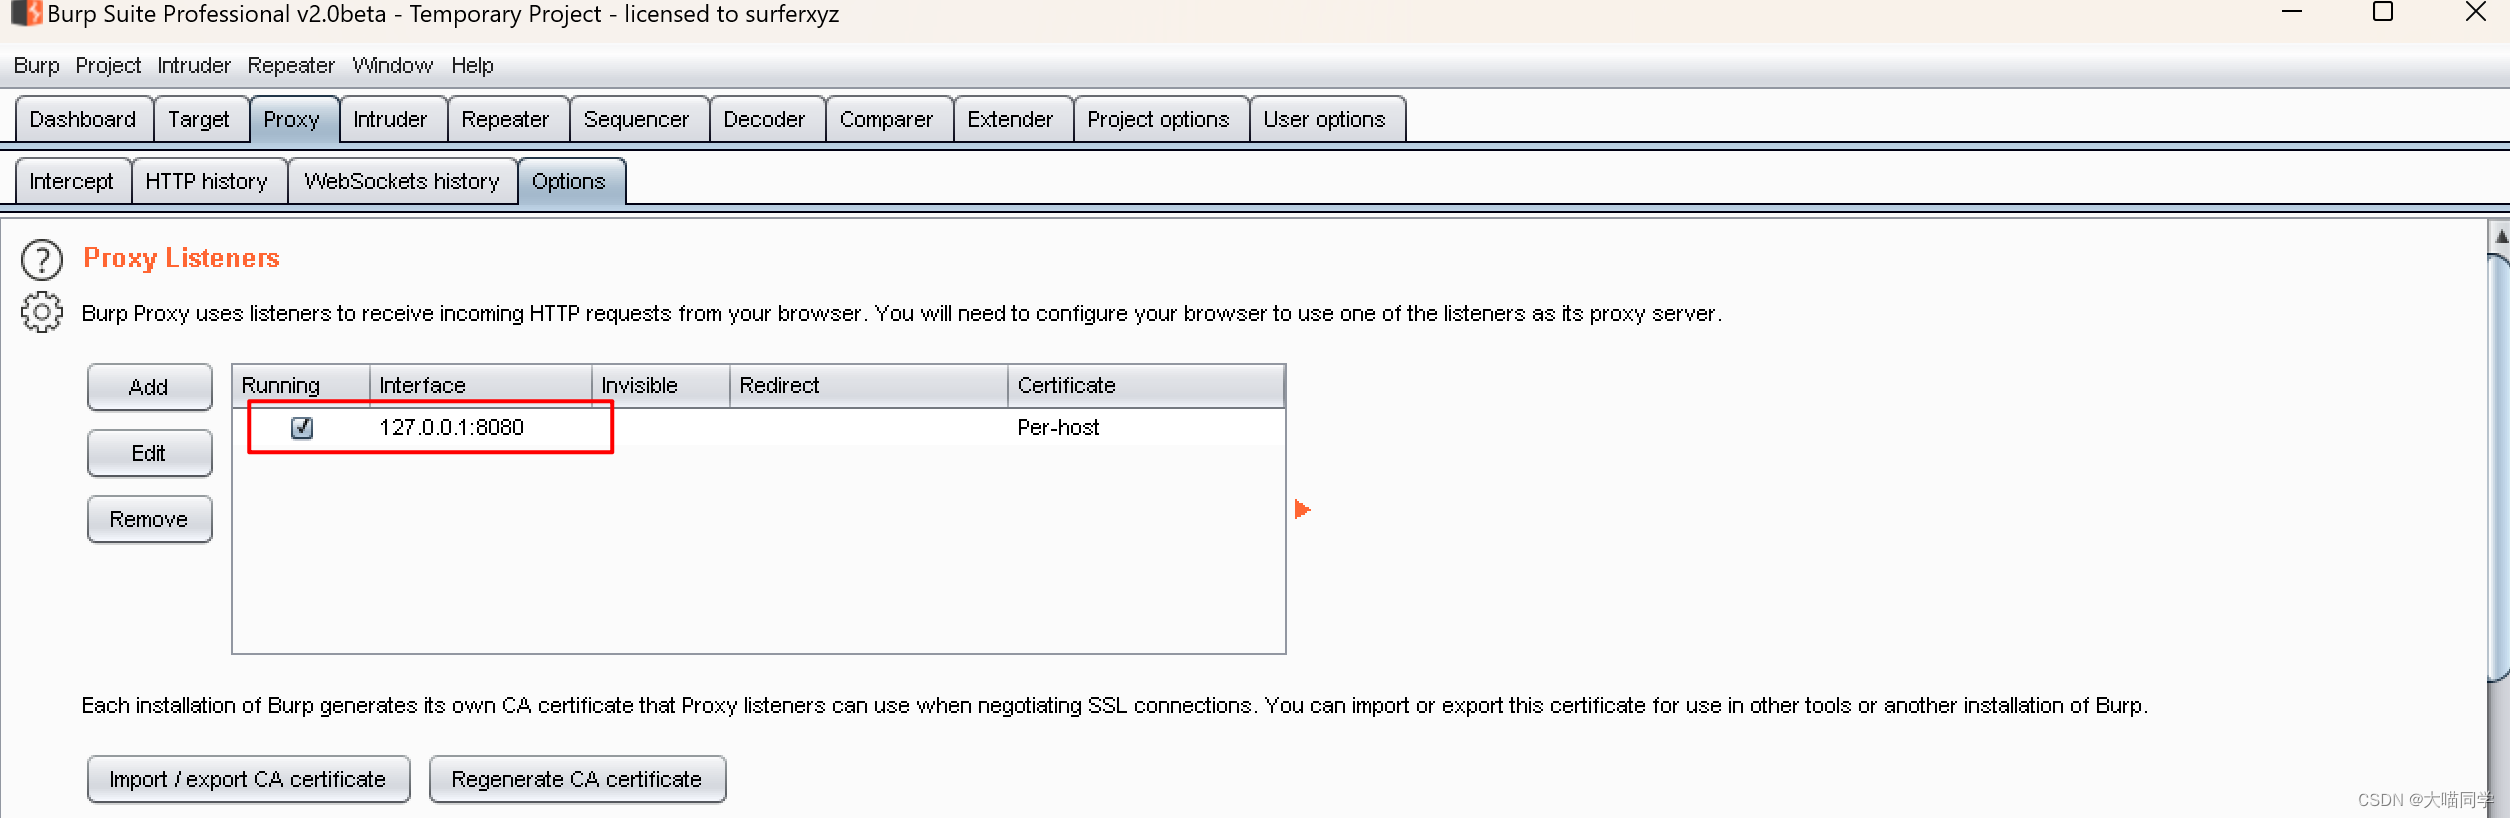Maximize the Burp Suite window
The height and width of the screenshot is (818, 2510).
click(x=2383, y=12)
